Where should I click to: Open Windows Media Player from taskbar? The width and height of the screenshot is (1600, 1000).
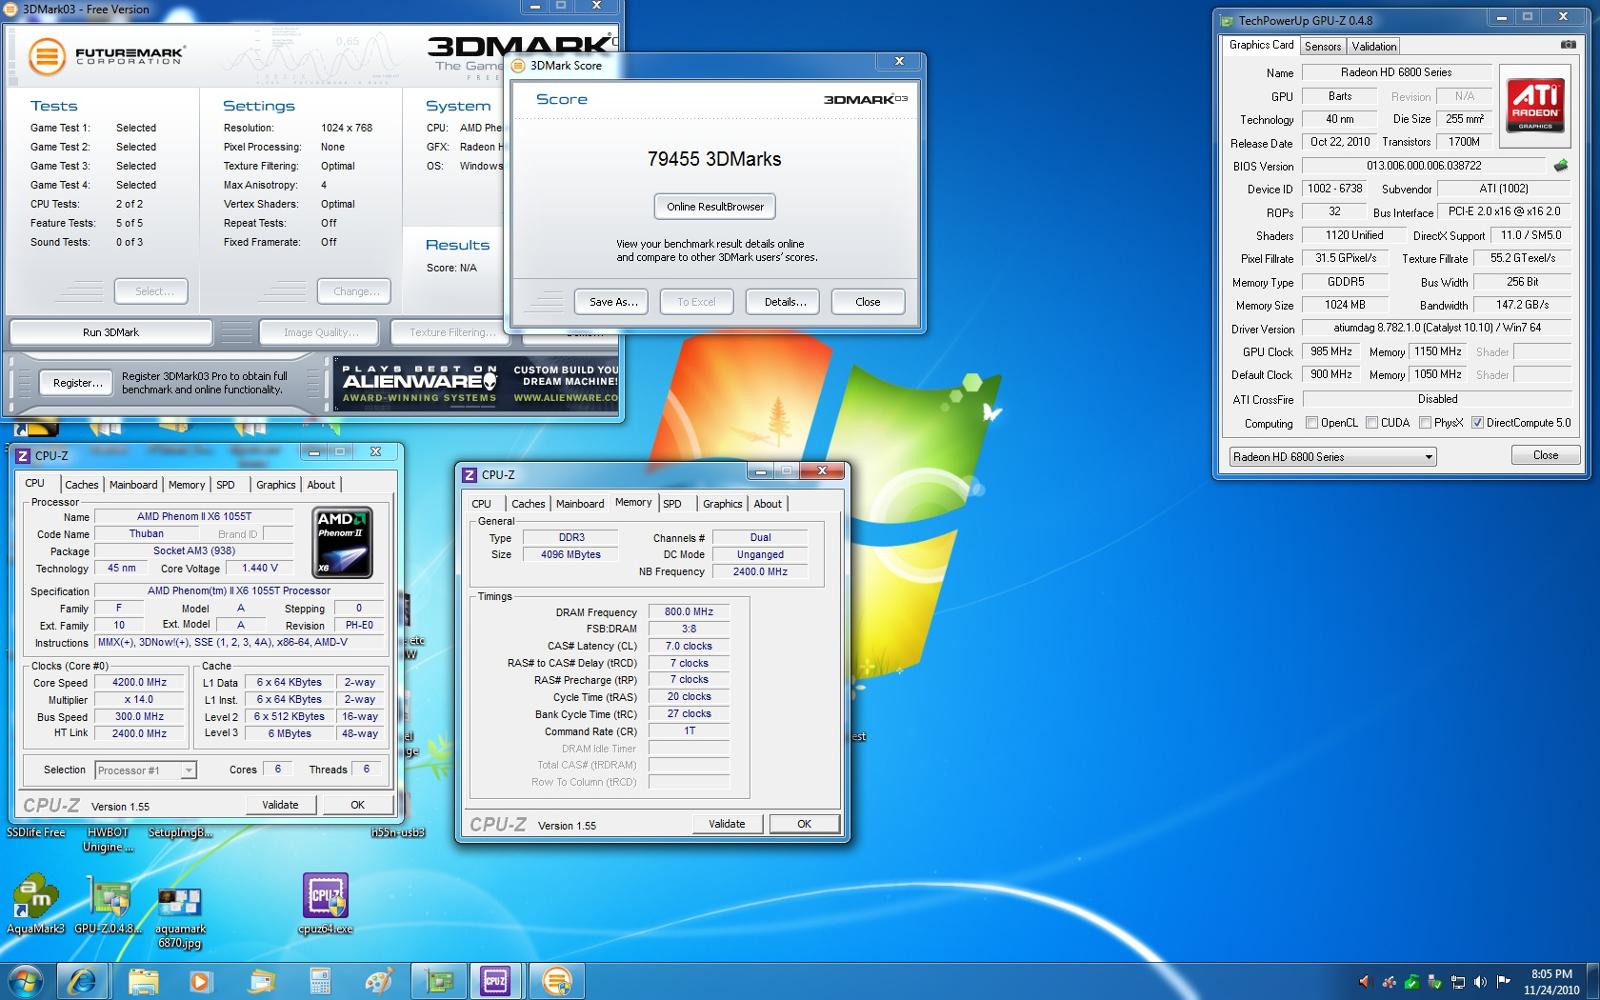tap(201, 982)
